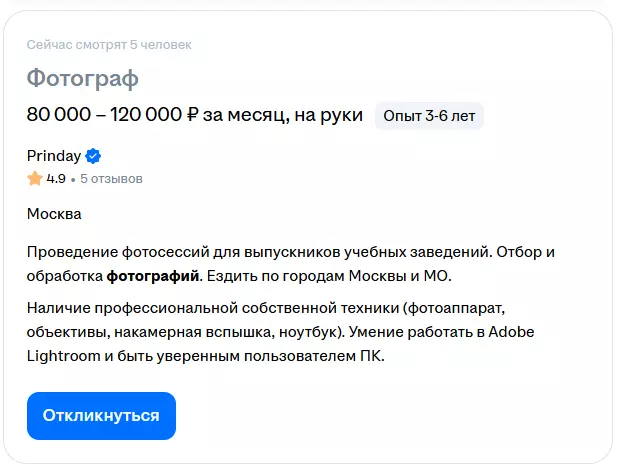
Task: Click the на руки salary note
Action: 326,116
